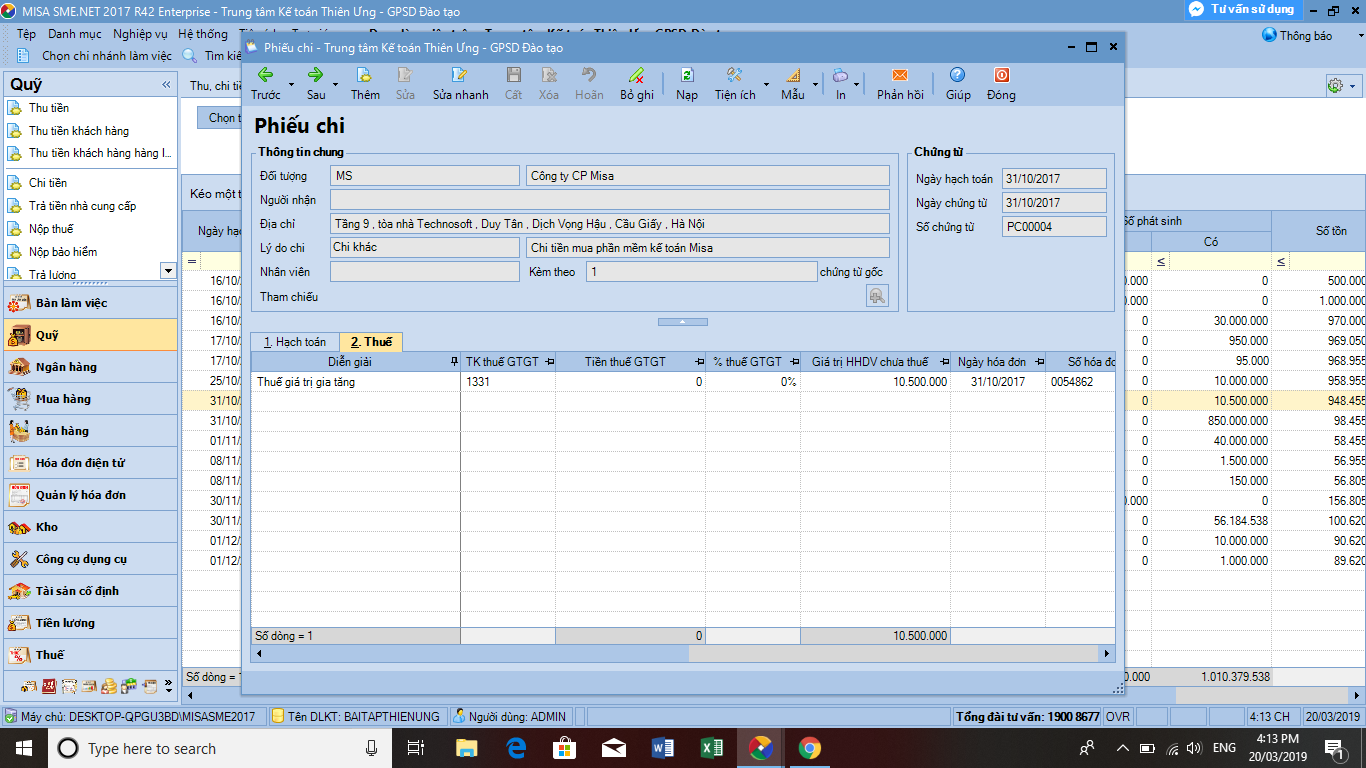Open Thu tiền khách hàng link
Viewport: 1366px width, 768px height.
pos(79,131)
